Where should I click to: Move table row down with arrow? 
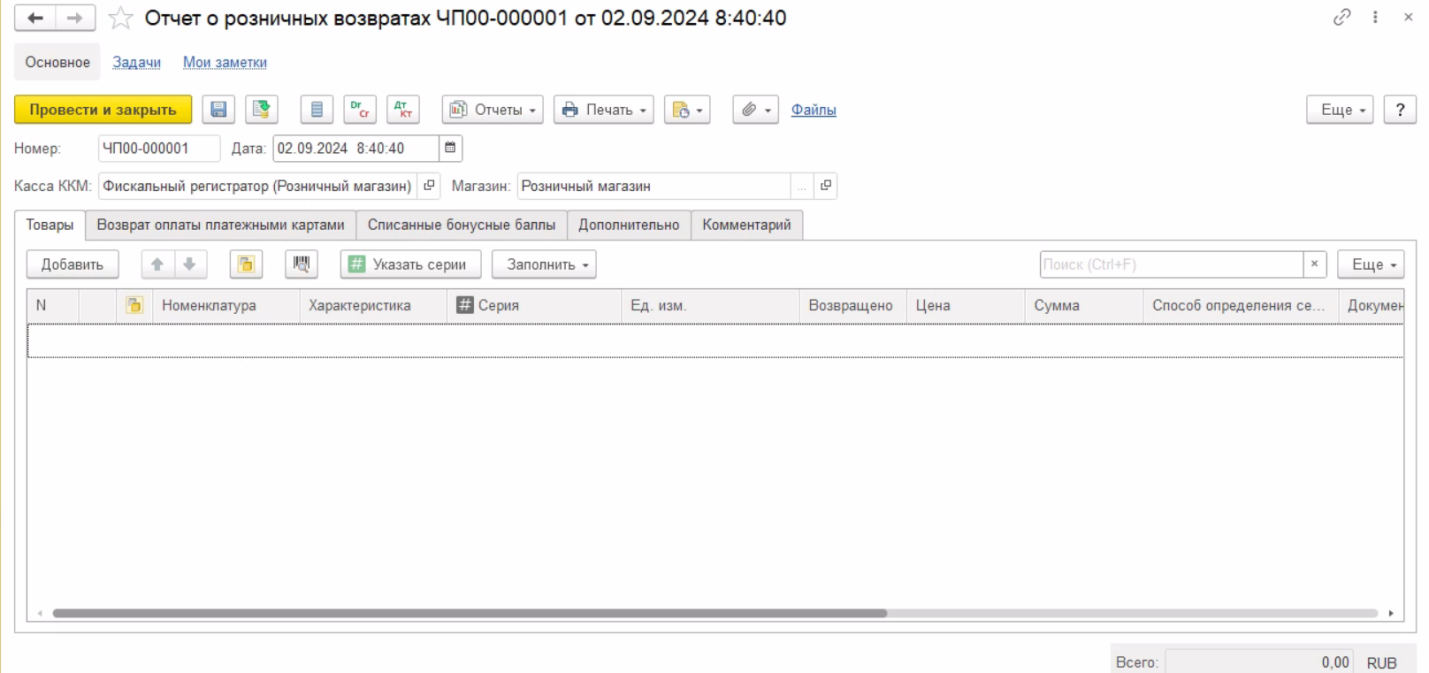188,265
